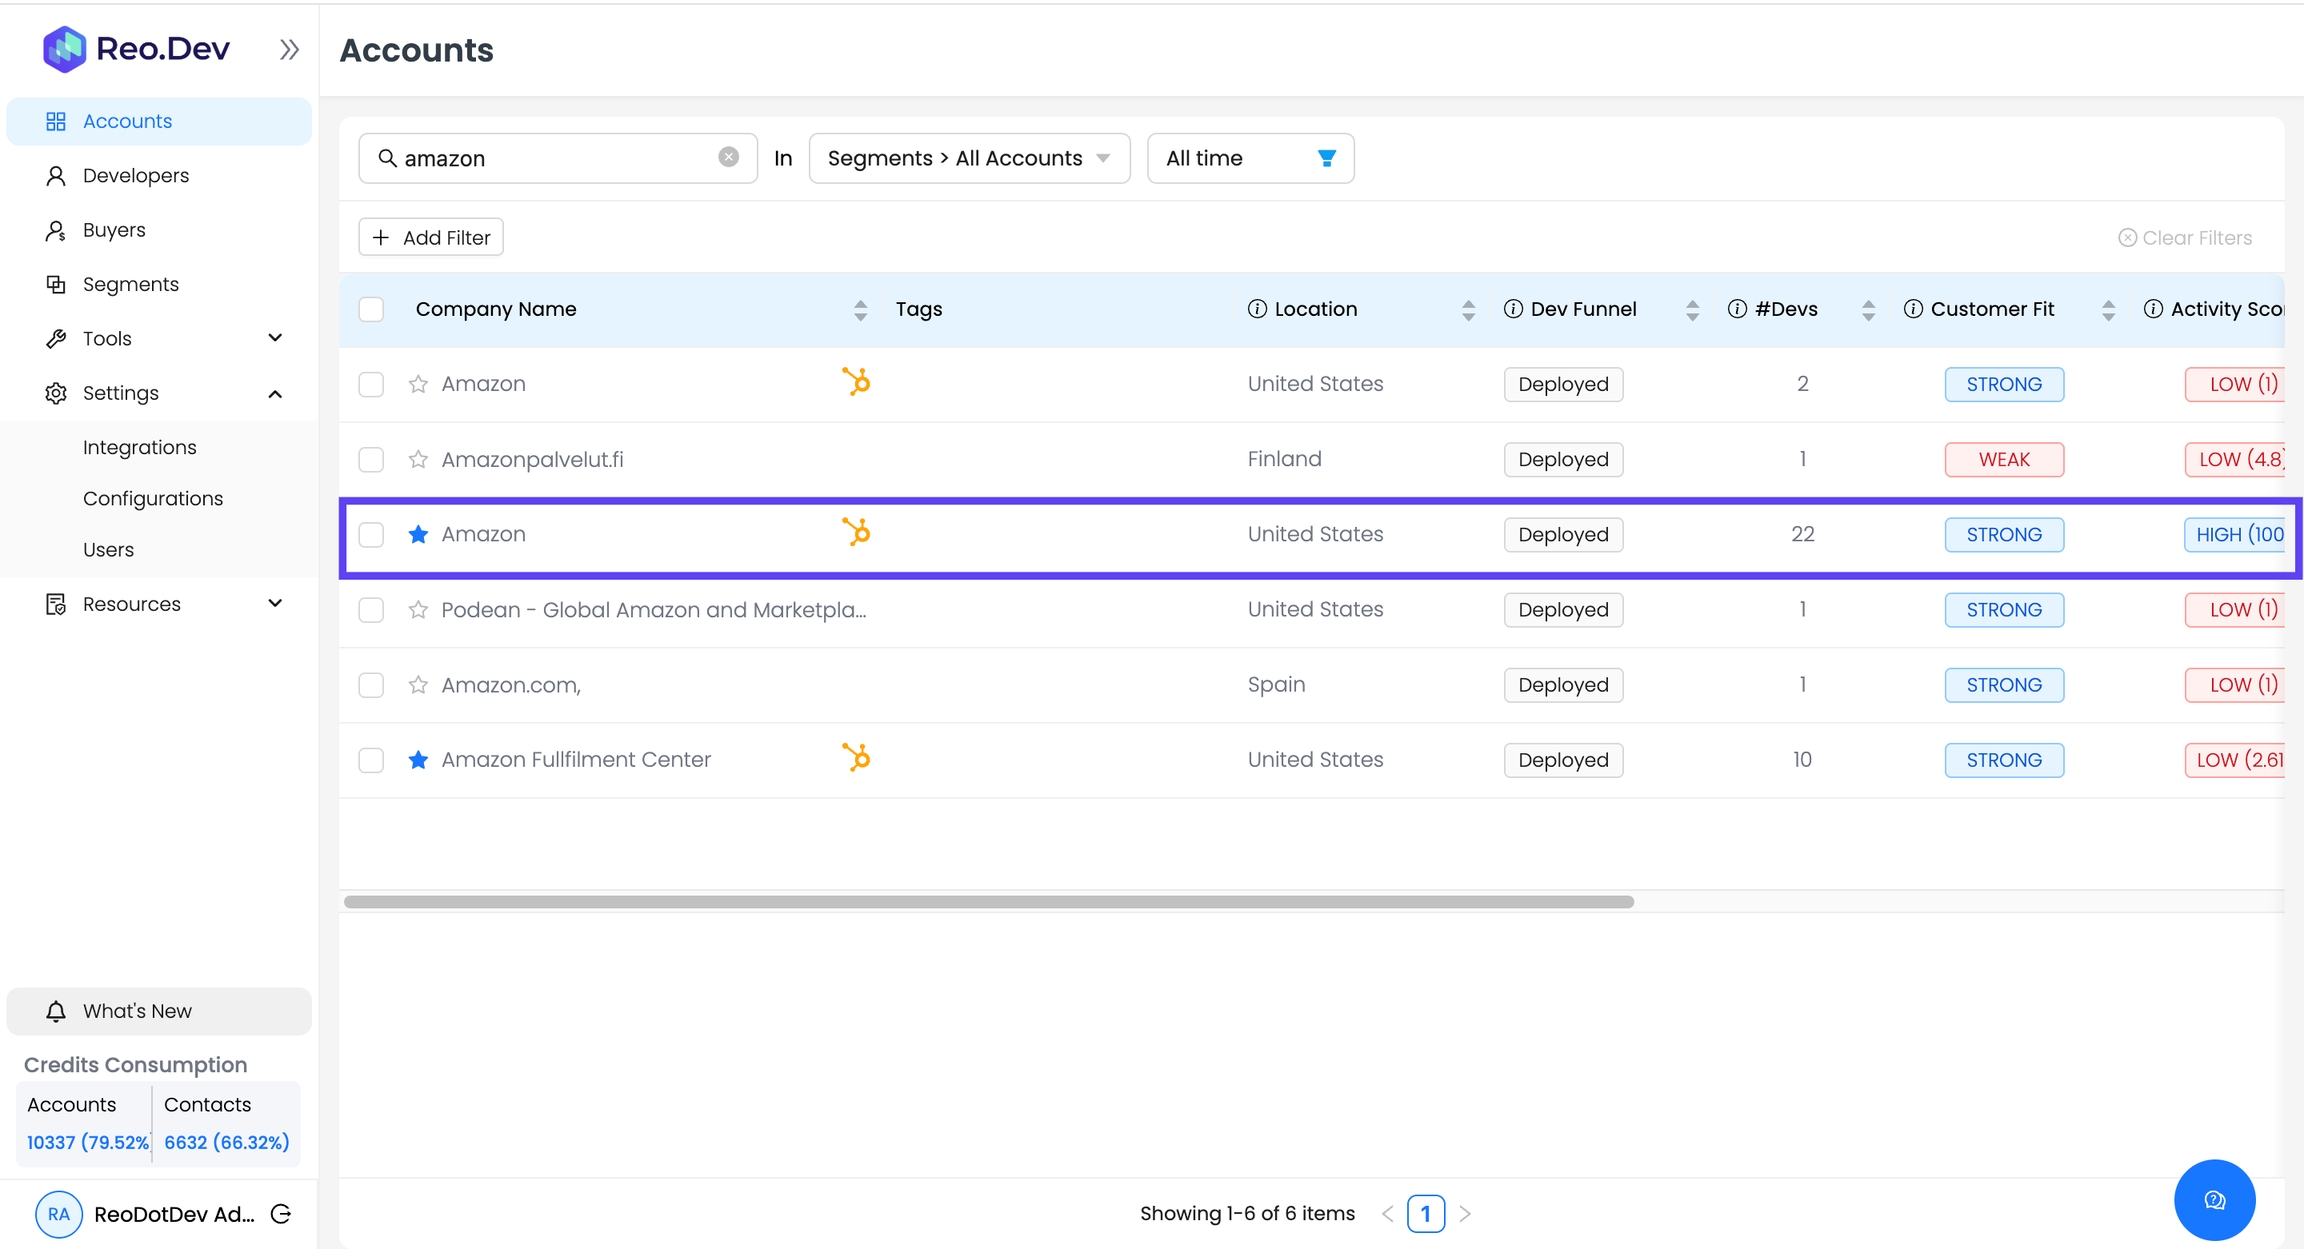Click Location column info icon
Viewport: 2304px width, 1249px height.
[1257, 309]
